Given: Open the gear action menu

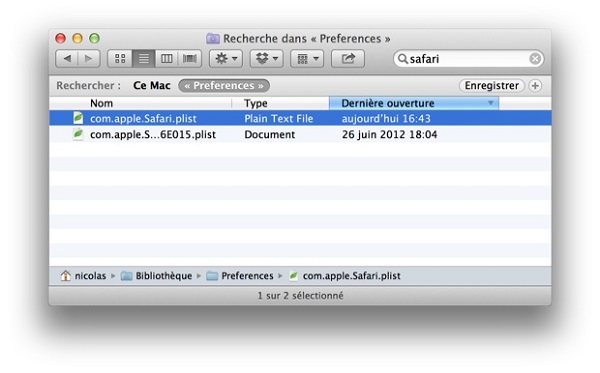Looking at the screenshot, I should pyautogui.click(x=226, y=59).
